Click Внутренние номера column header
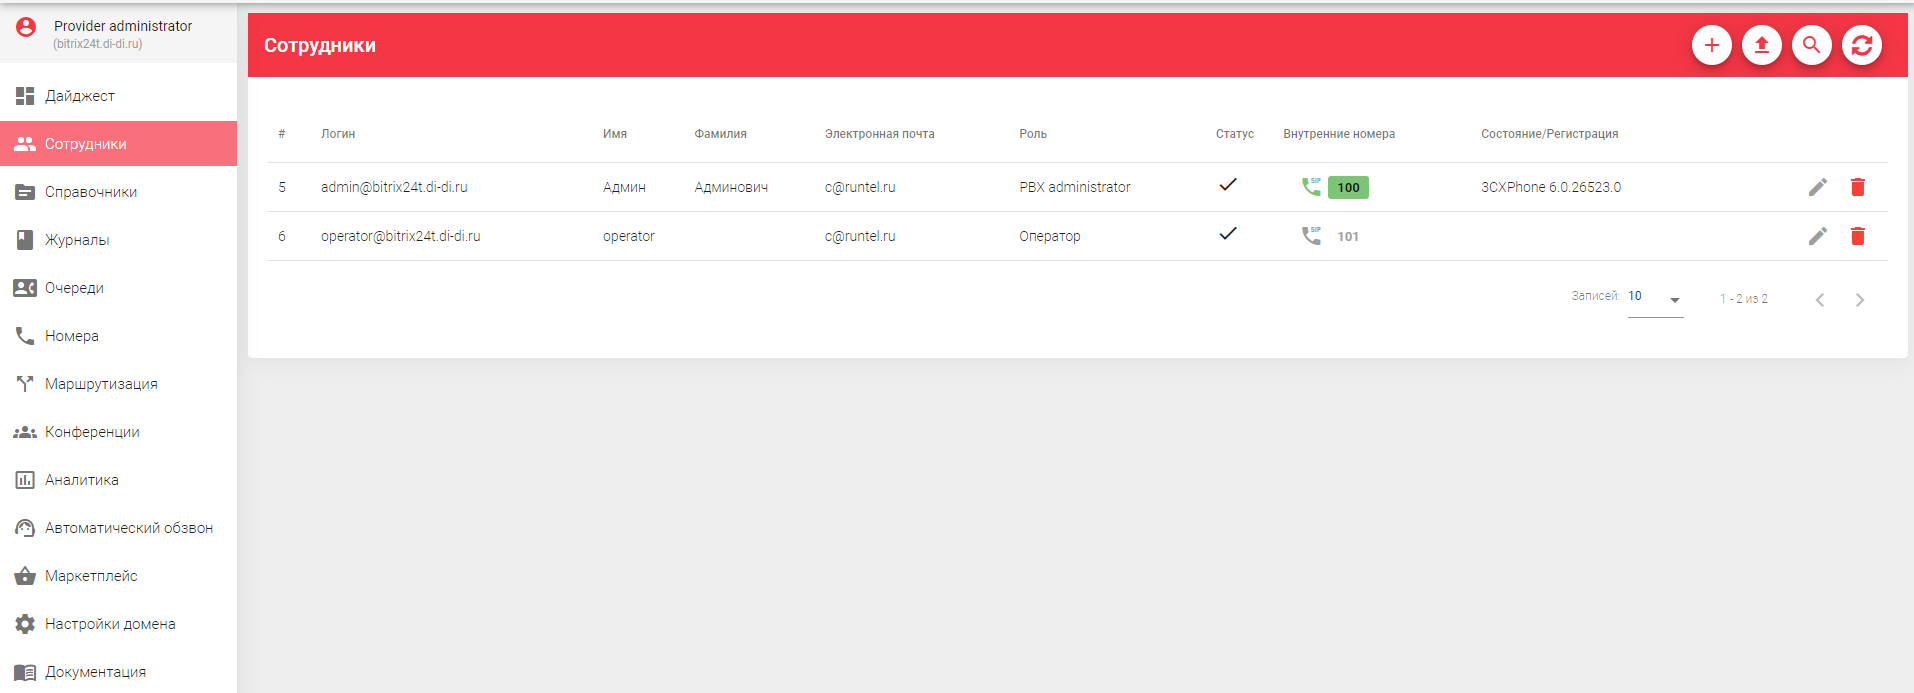1914x693 pixels. click(x=1339, y=134)
